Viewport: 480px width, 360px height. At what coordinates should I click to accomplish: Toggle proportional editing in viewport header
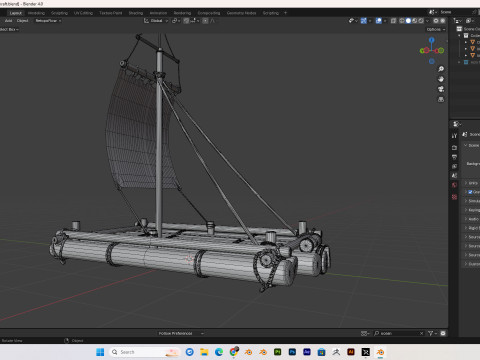205,21
